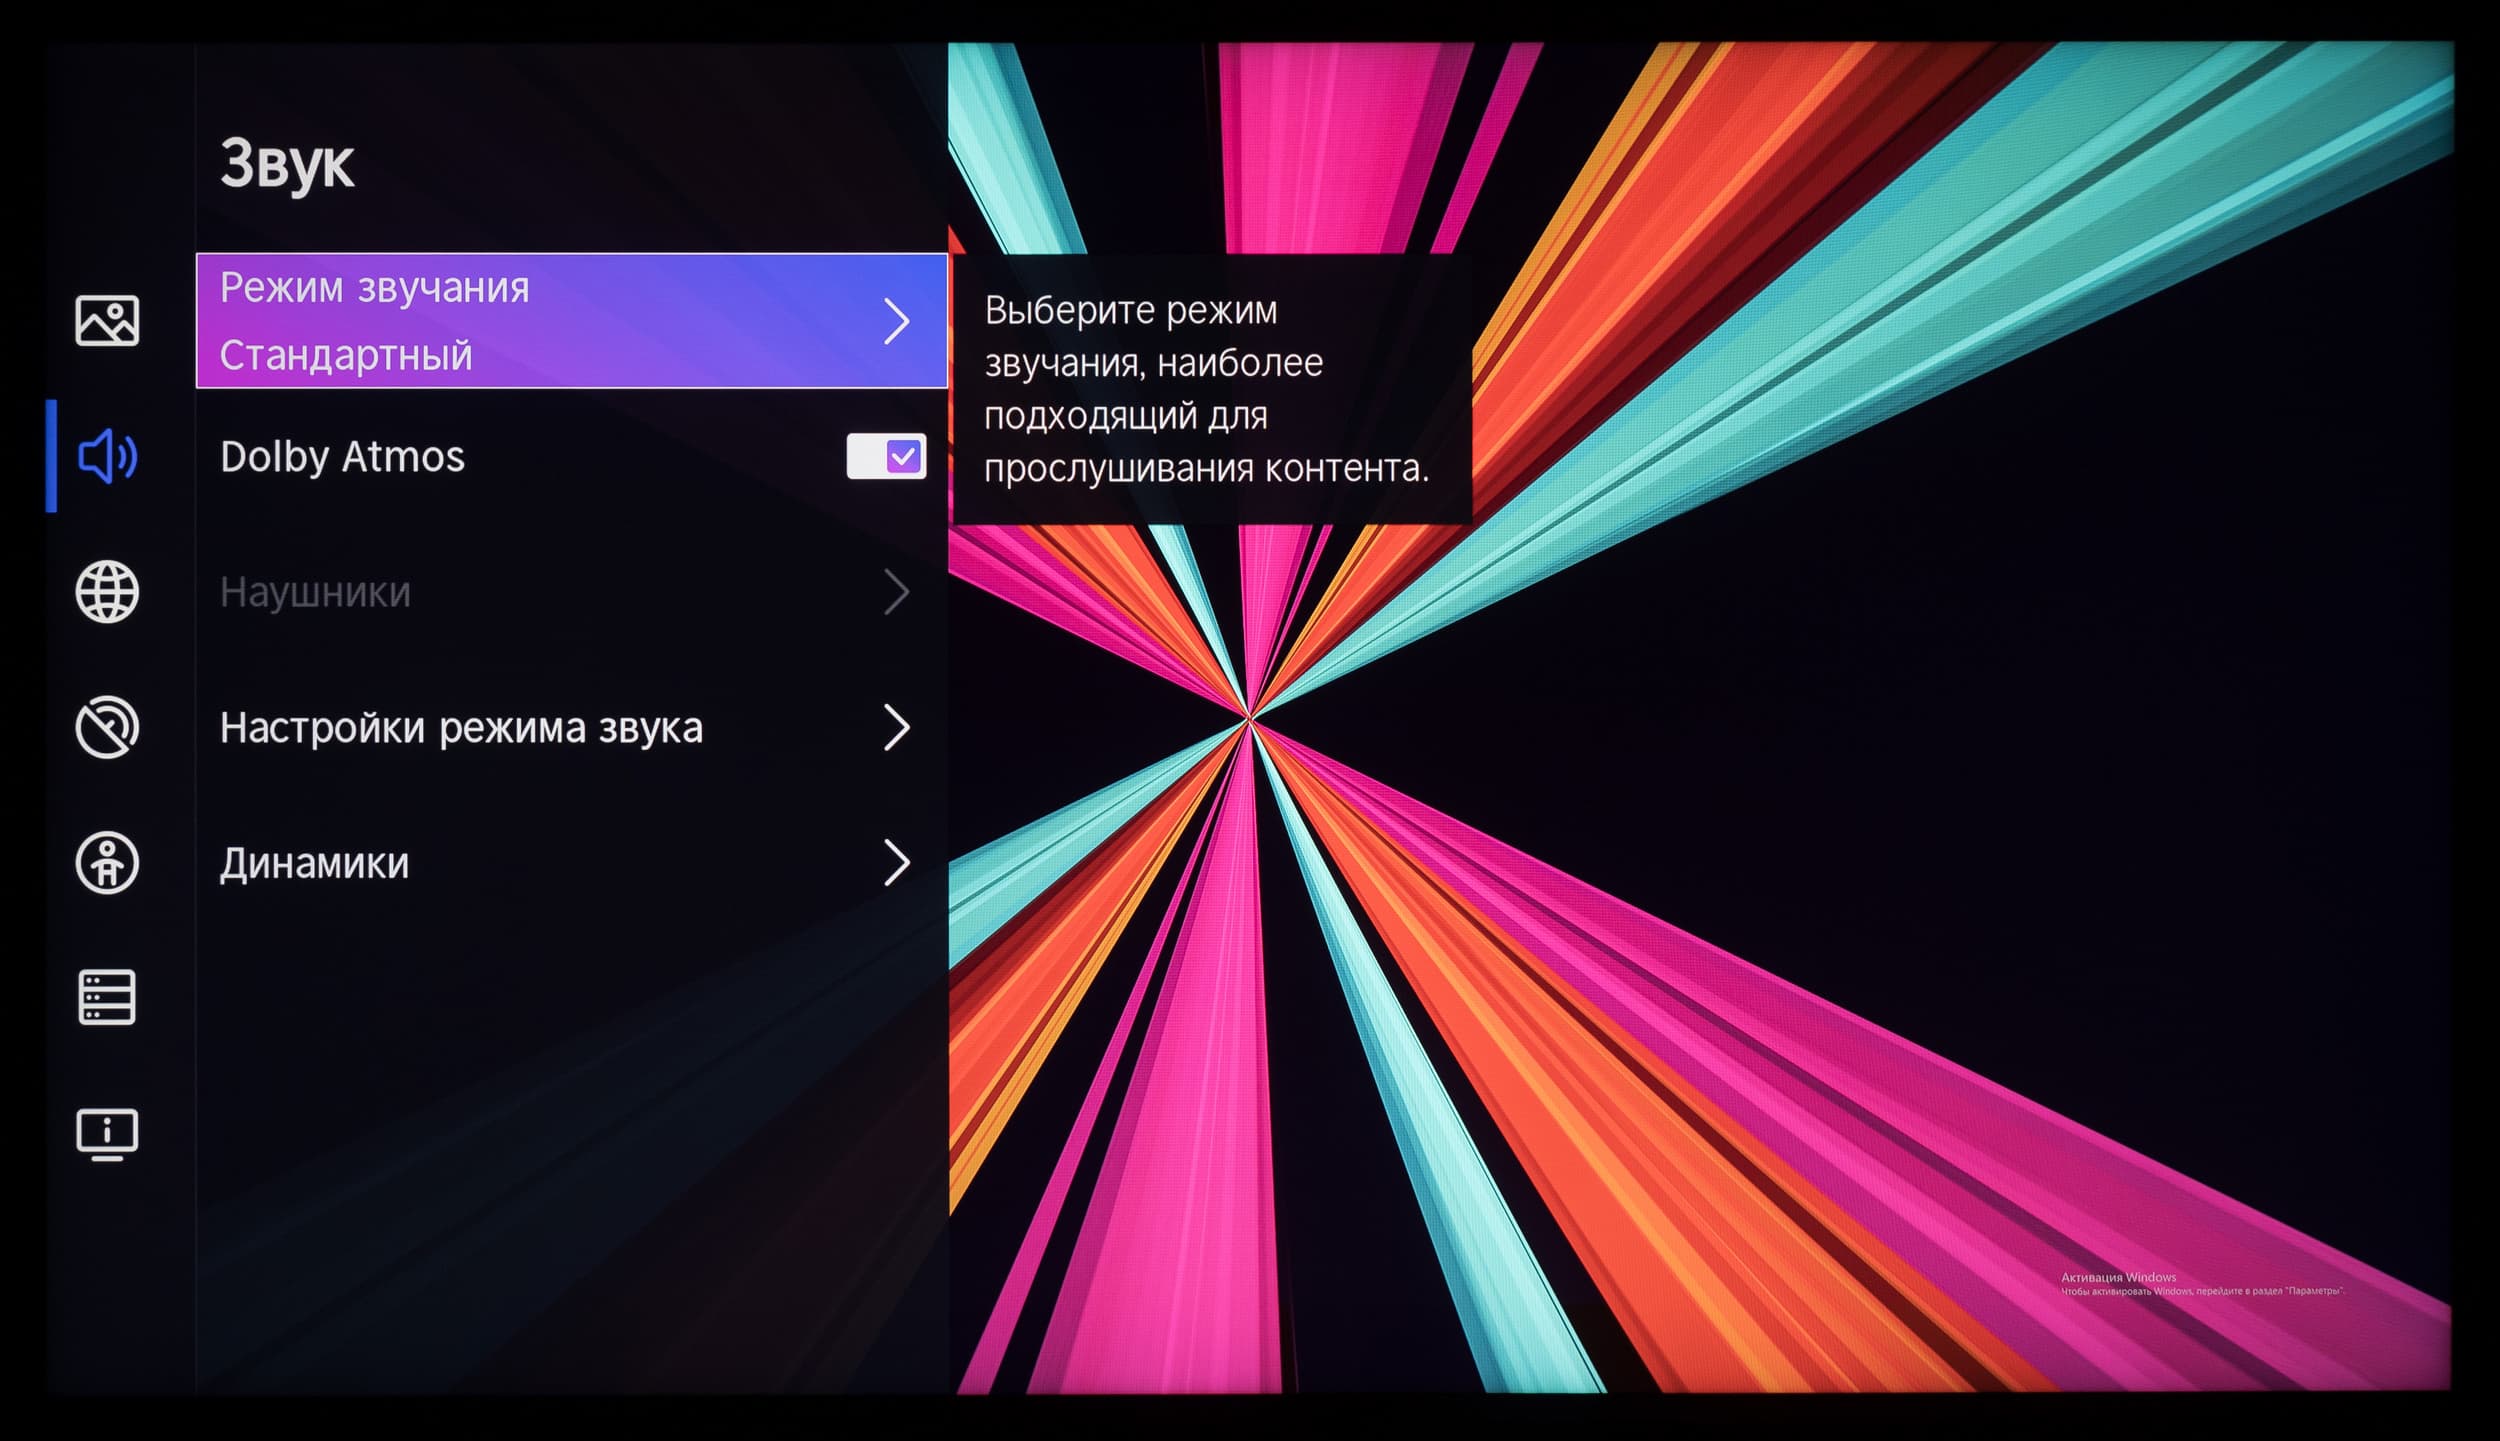This screenshot has height=1441, width=2500.
Task: Open the Динамики menu entry
Action: point(314,864)
